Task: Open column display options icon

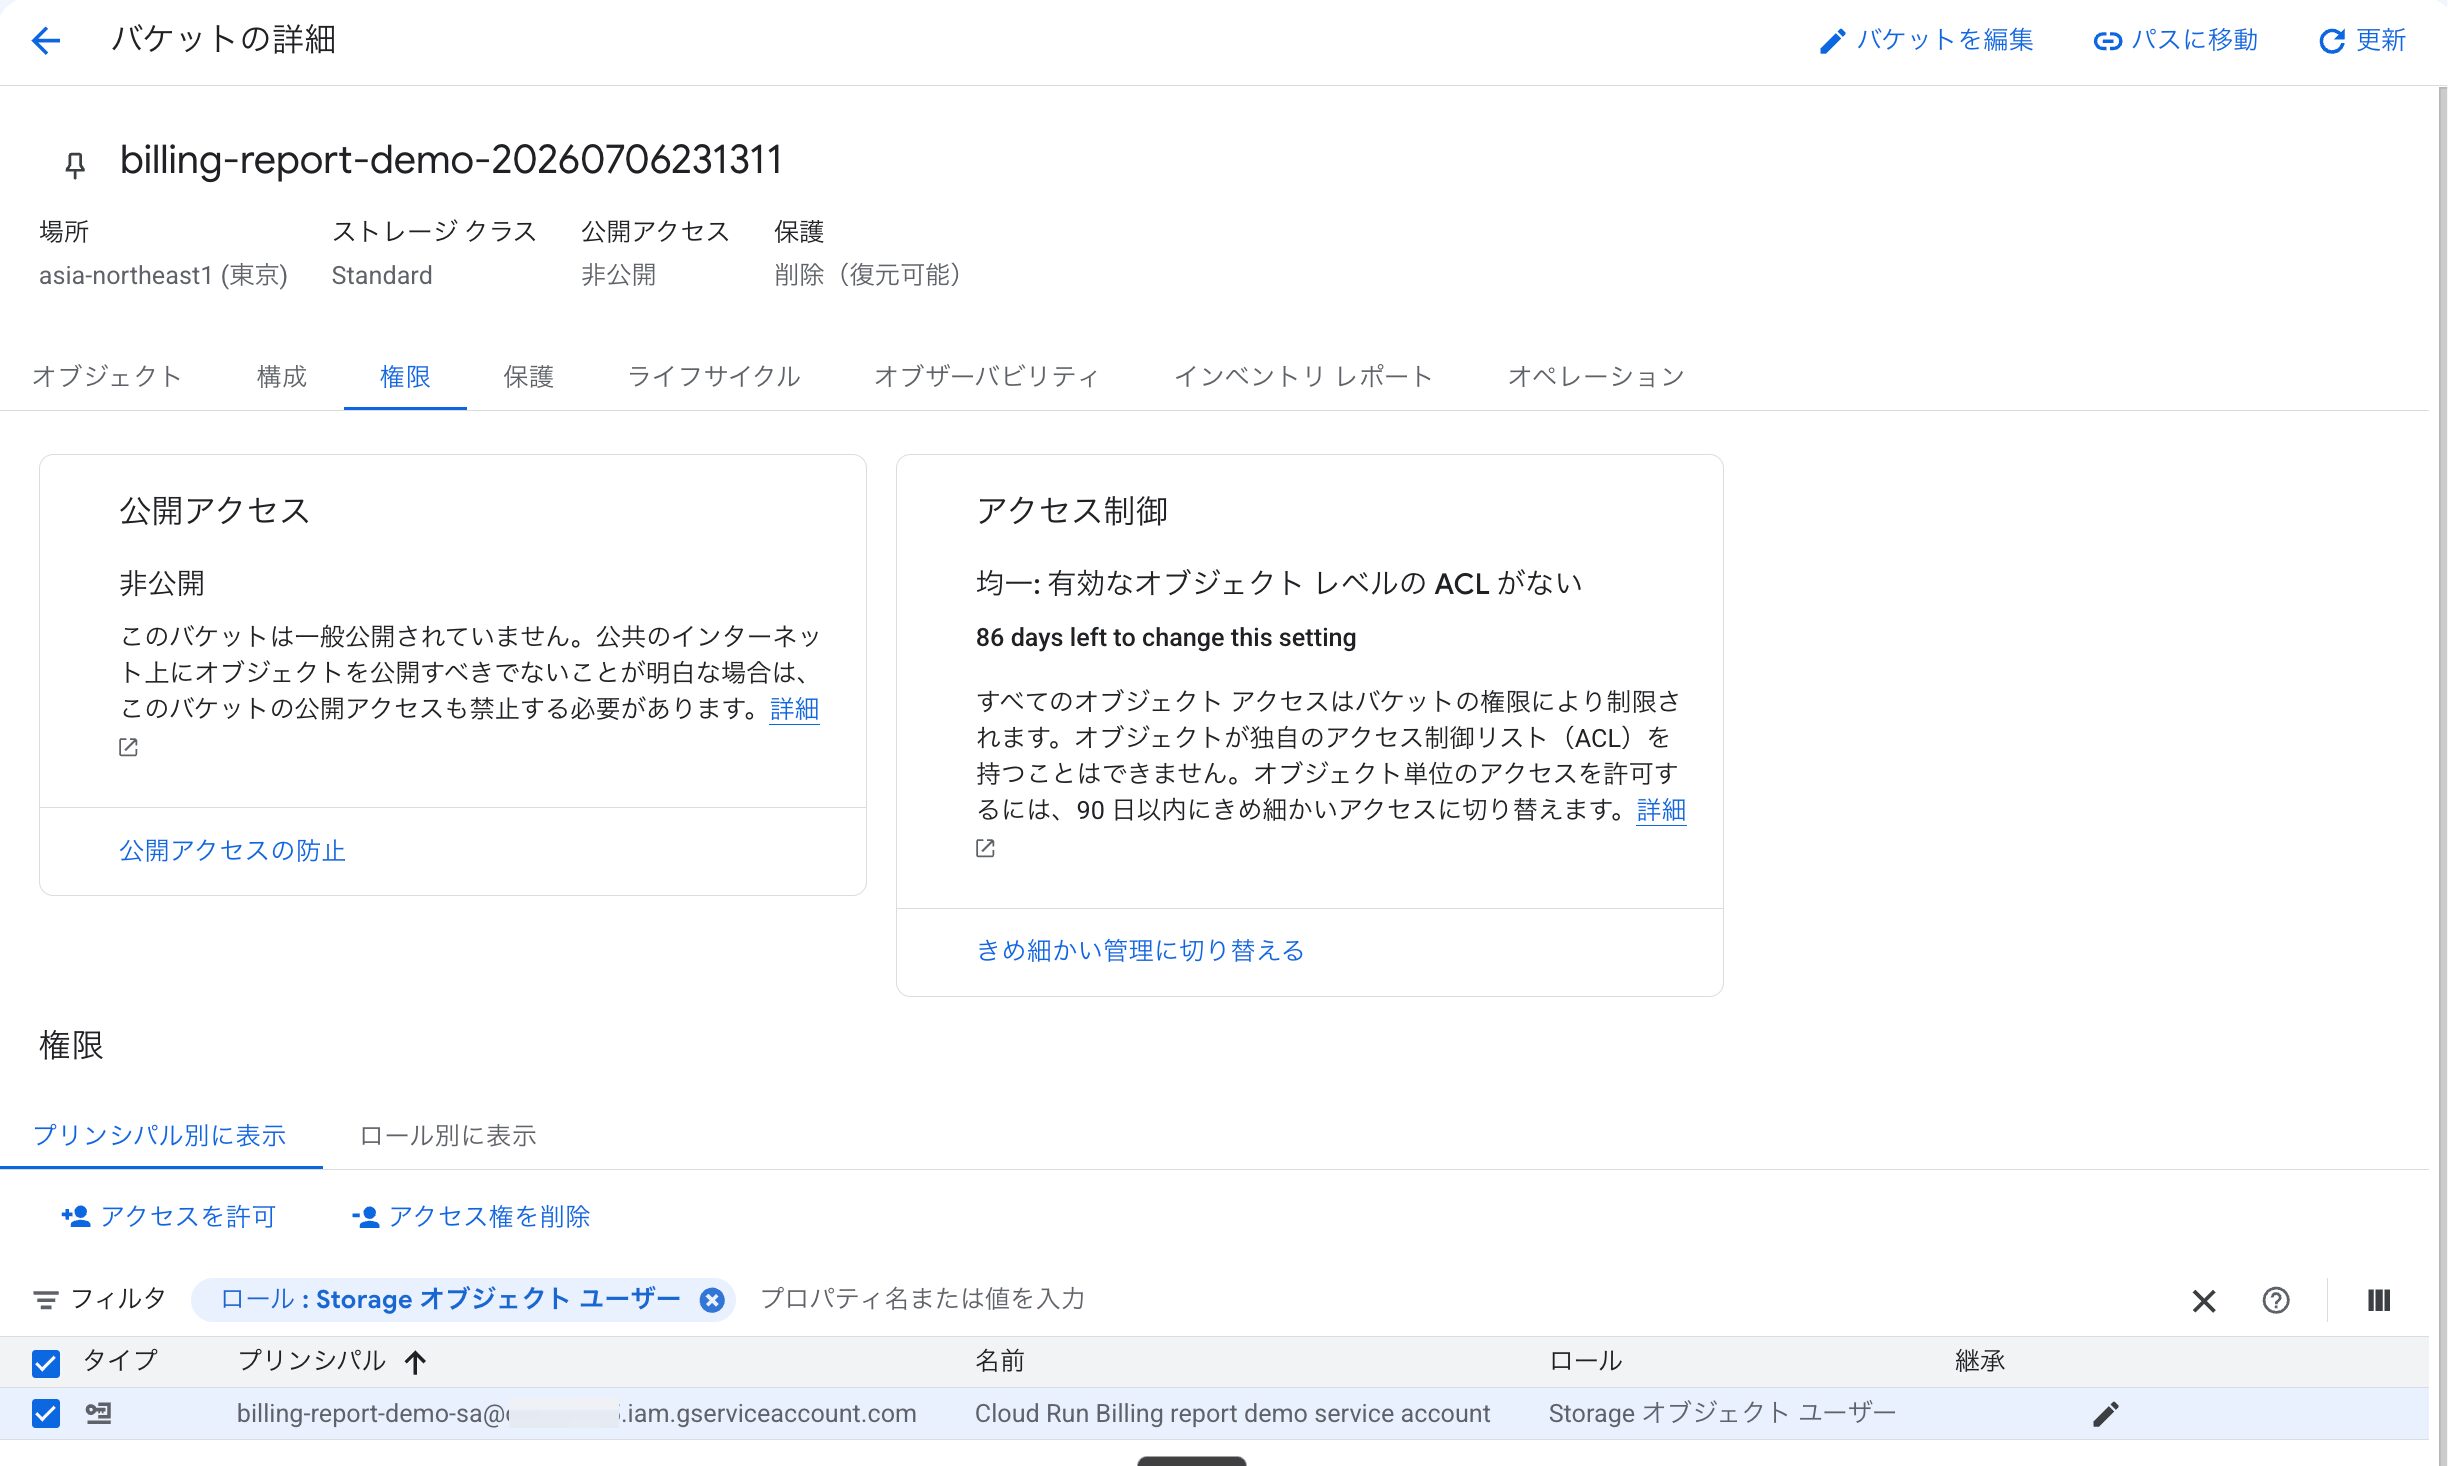Action: [x=2379, y=1300]
